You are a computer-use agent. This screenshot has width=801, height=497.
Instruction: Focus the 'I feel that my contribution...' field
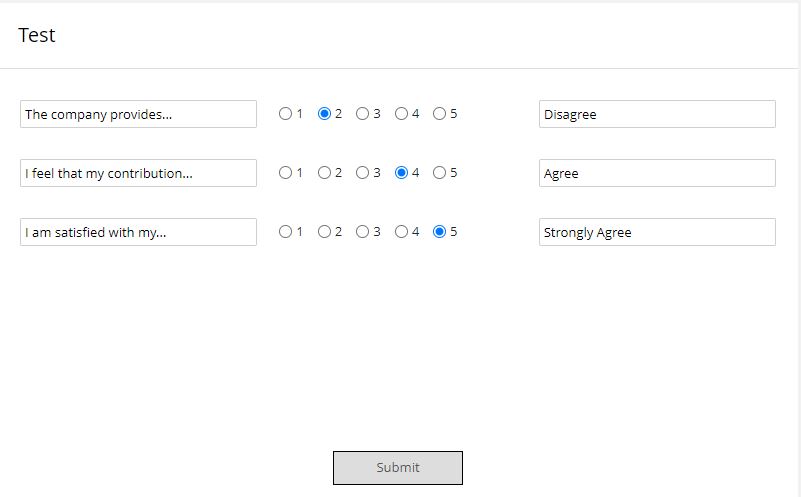(x=138, y=173)
